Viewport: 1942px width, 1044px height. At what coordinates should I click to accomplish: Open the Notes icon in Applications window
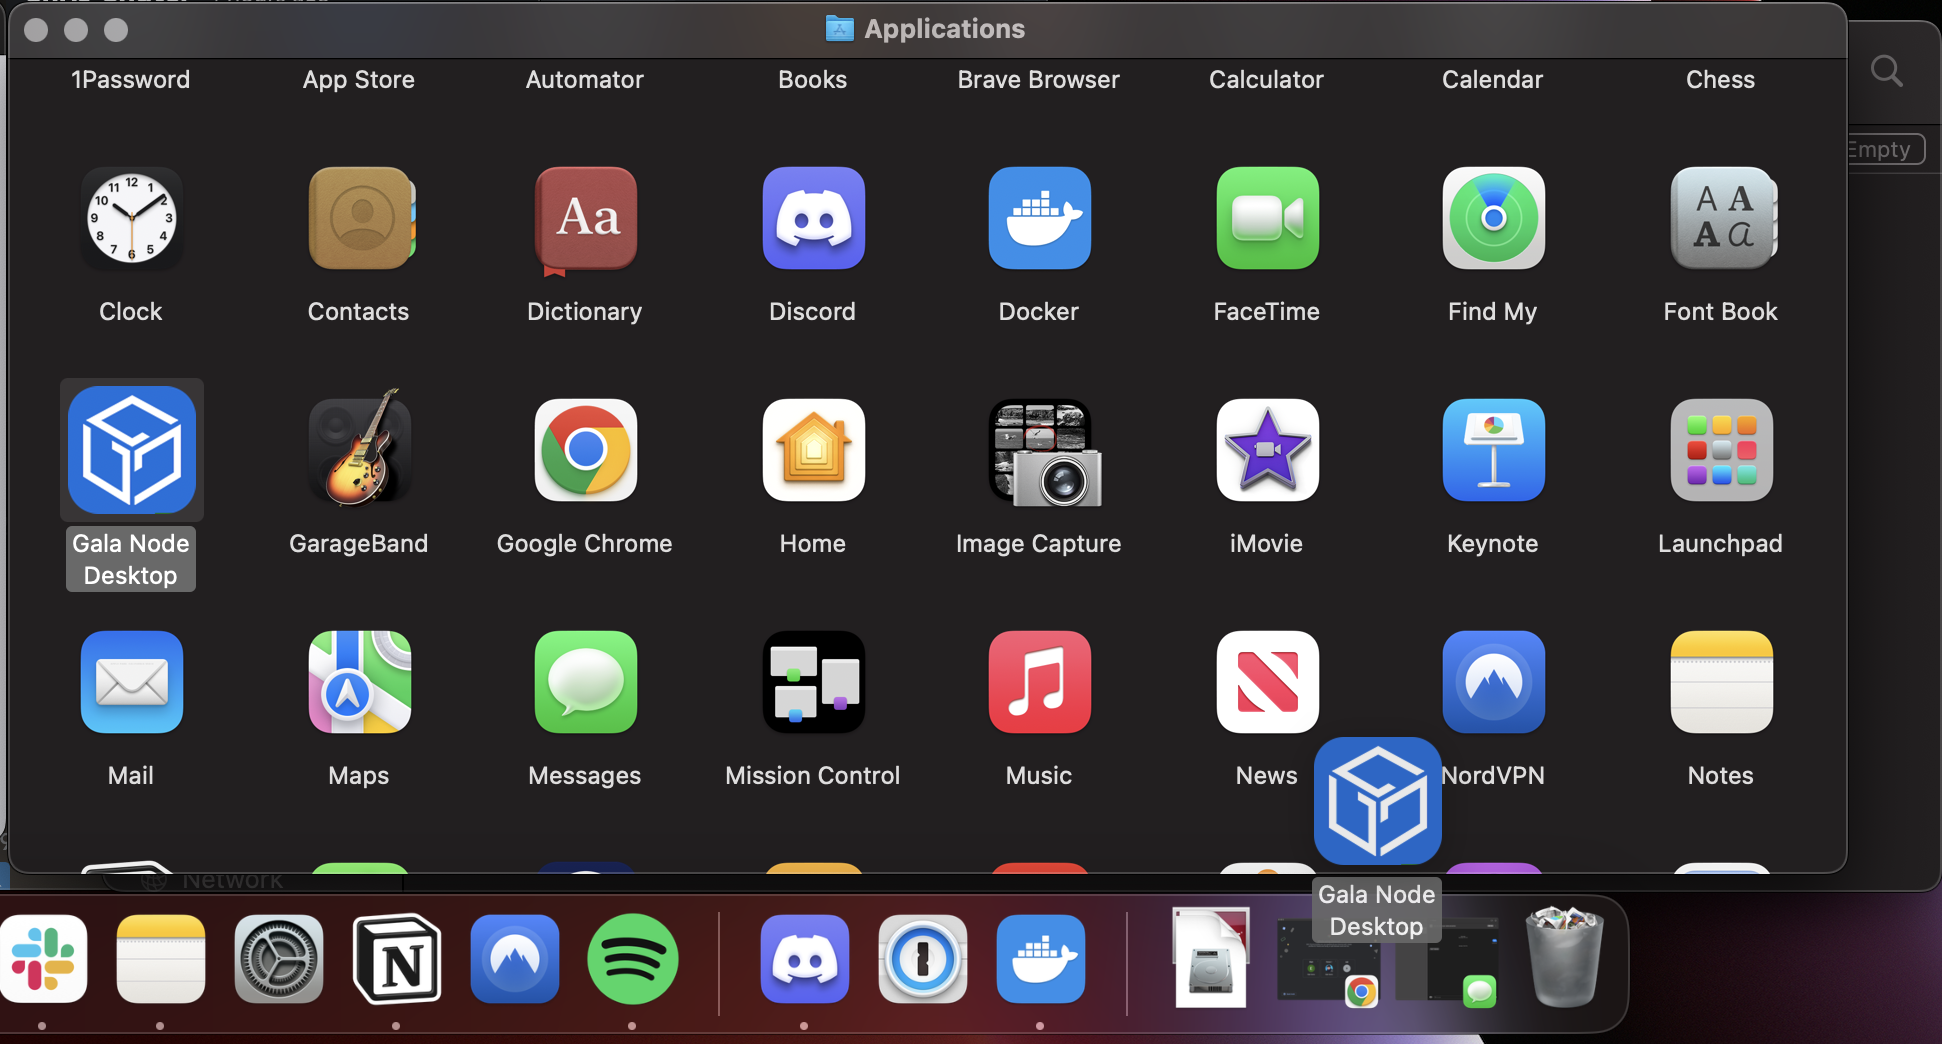[x=1721, y=682]
